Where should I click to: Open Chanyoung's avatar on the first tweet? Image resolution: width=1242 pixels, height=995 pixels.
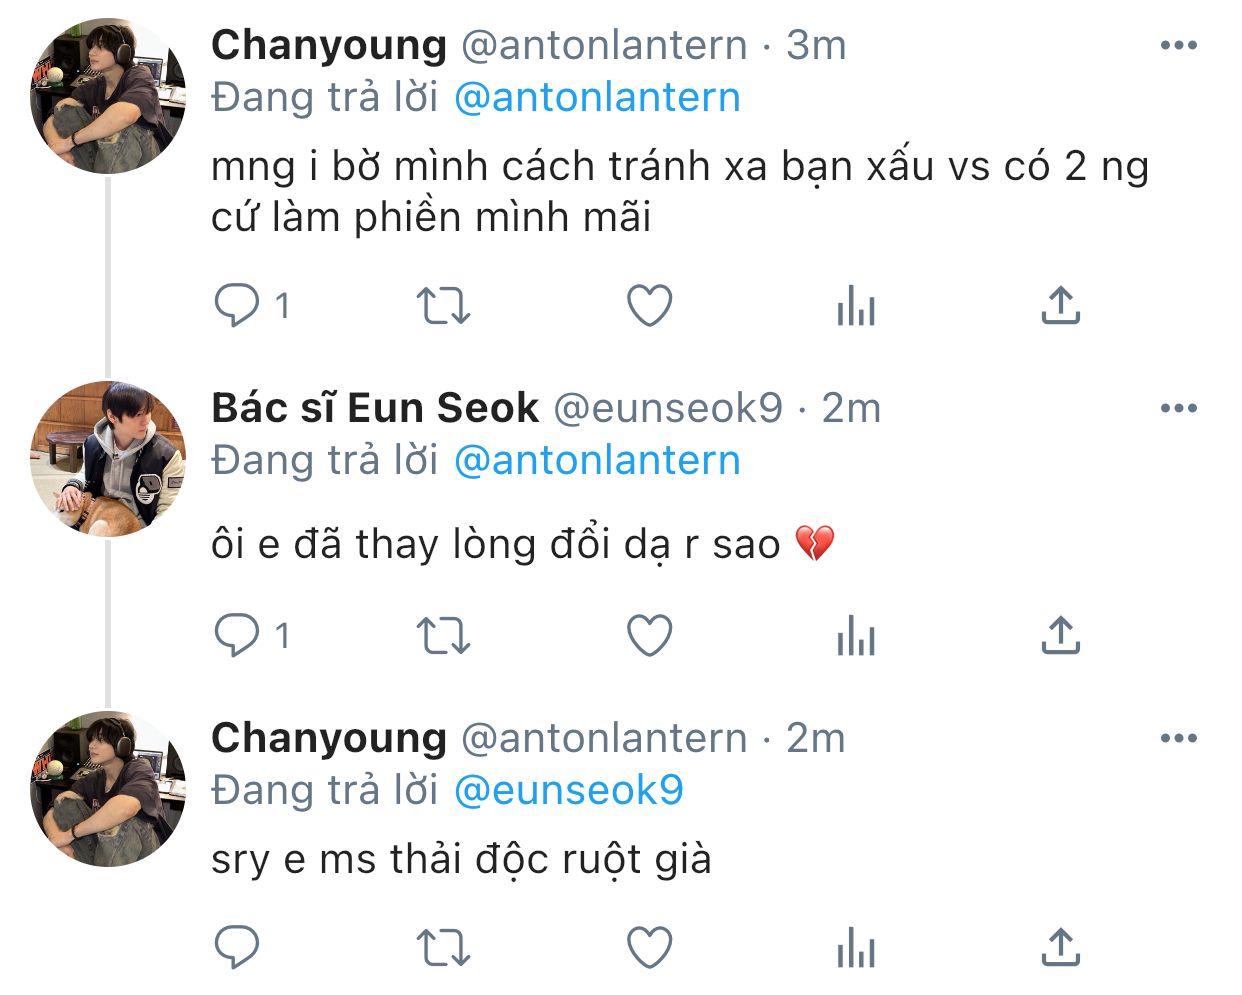(x=108, y=96)
